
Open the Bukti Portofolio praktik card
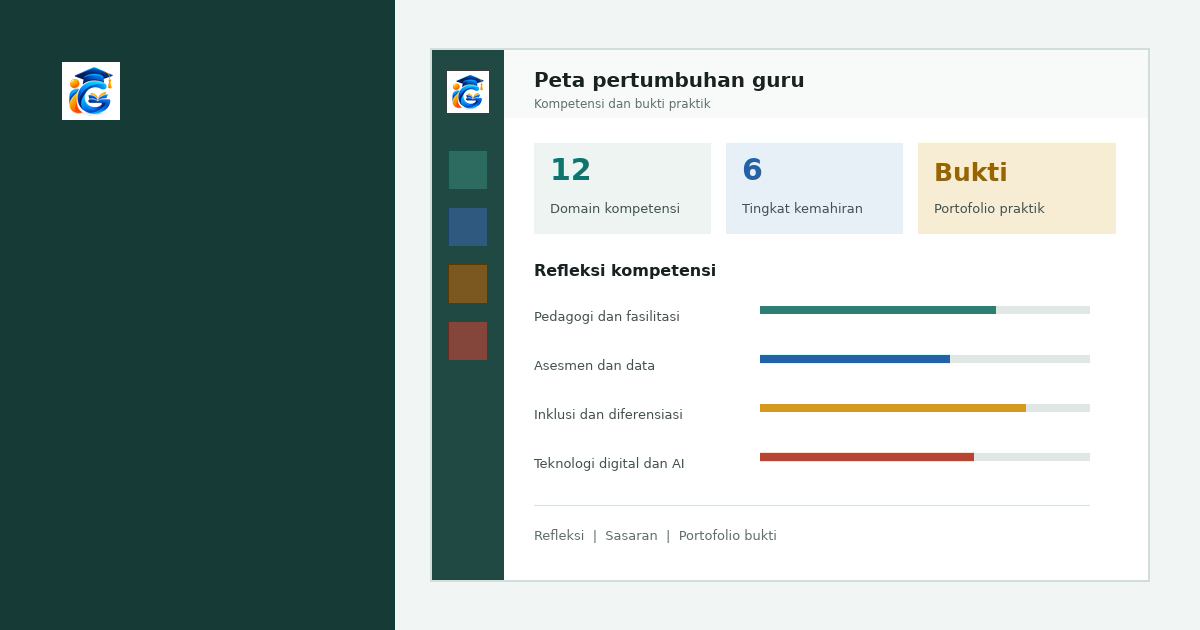pyautogui.click(x=1017, y=188)
